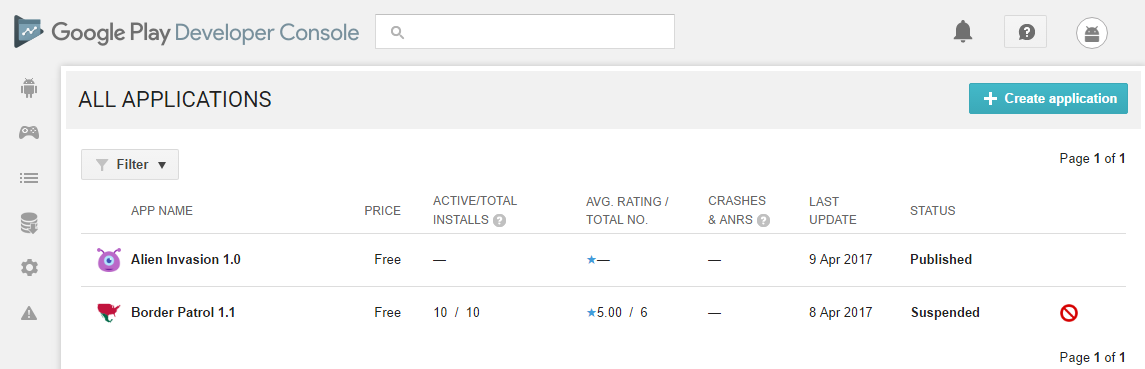This screenshot has height=369, width=1145.
Task: Click Free price in Border Patrol row
Action: click(388, 313)
